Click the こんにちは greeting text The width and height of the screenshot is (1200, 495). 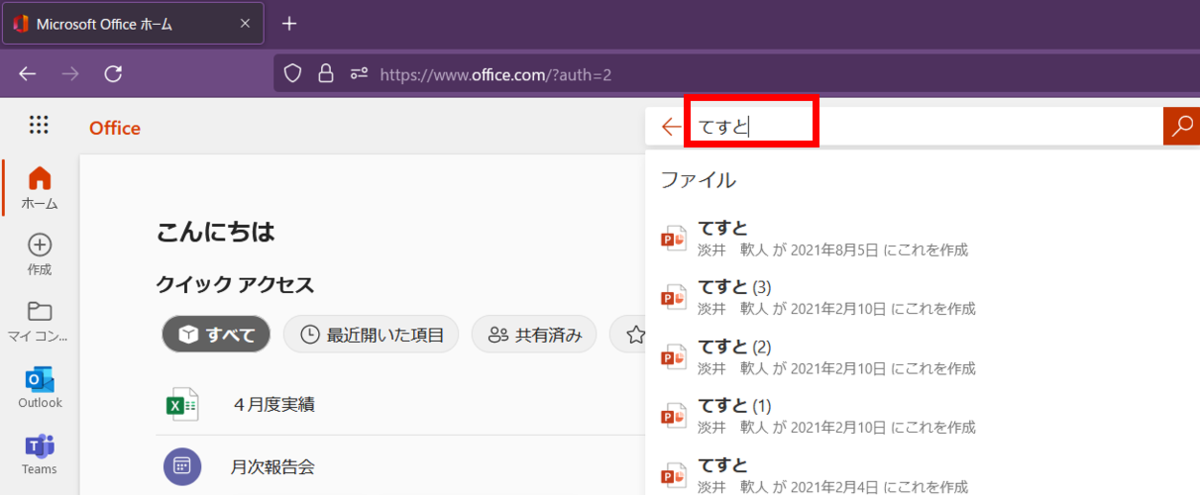pyautogui.click(x=215, y=233)
